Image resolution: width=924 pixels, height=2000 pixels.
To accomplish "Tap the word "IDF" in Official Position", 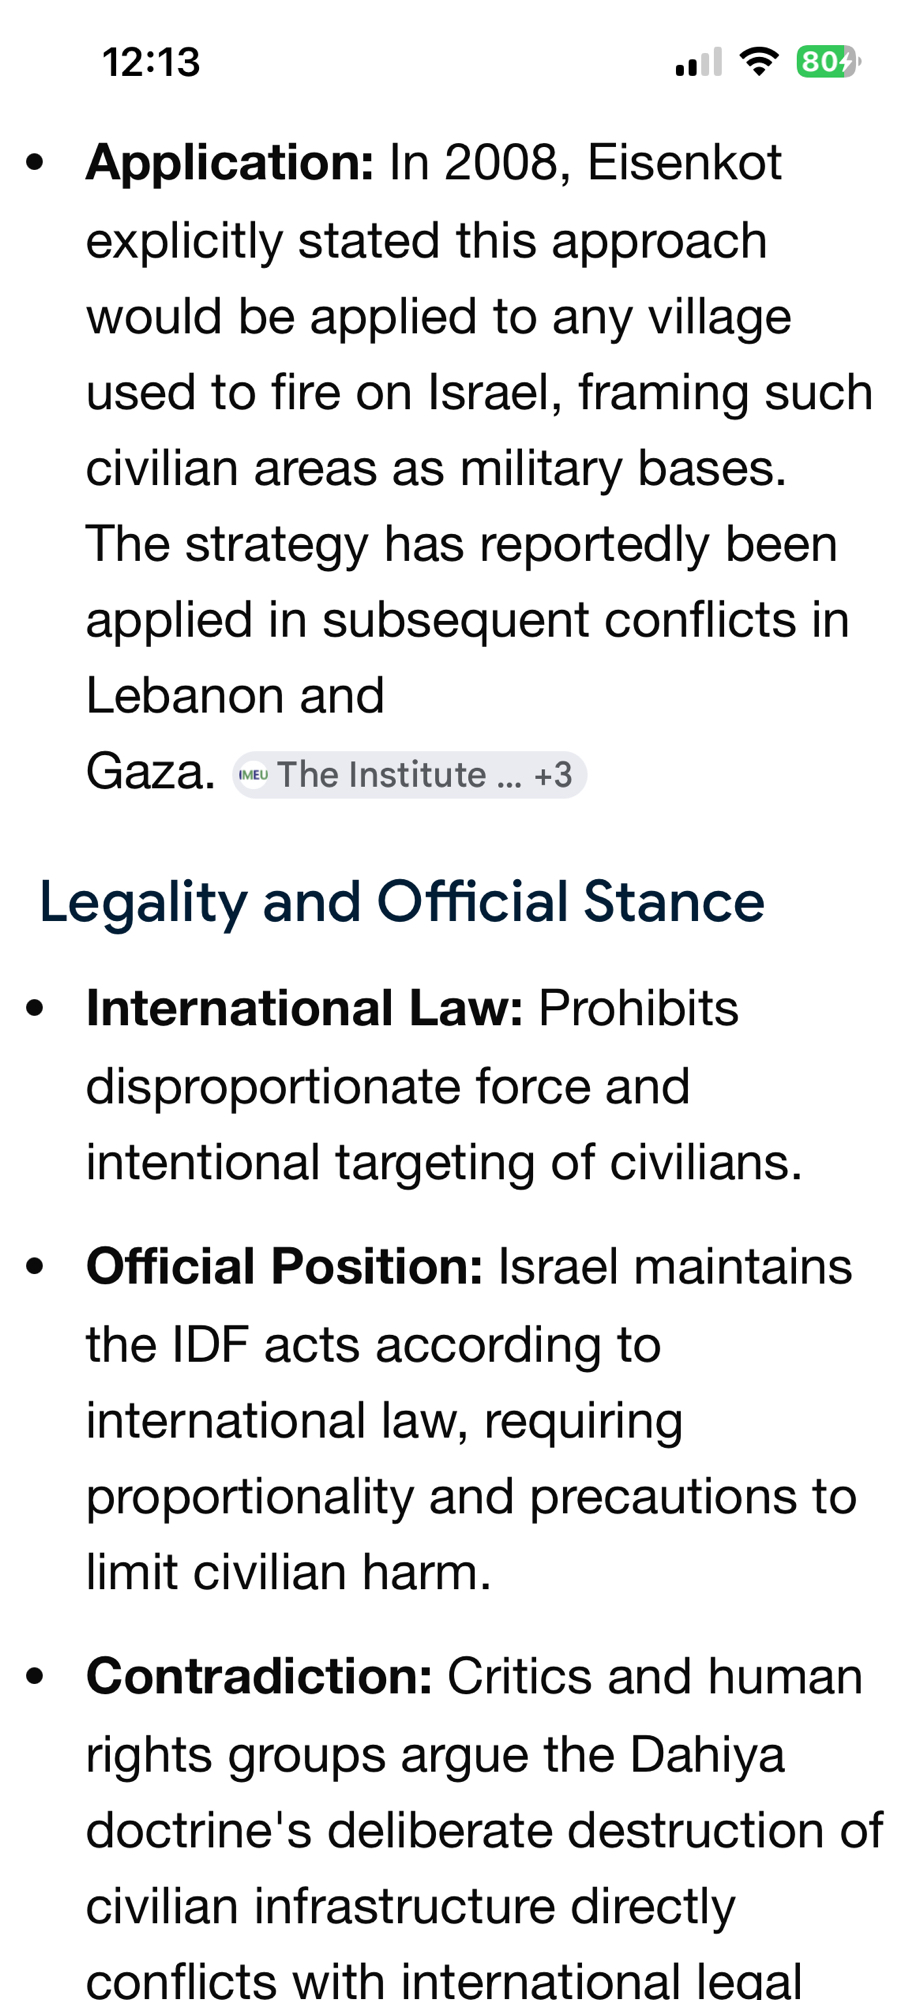I will pos(209,1345).
